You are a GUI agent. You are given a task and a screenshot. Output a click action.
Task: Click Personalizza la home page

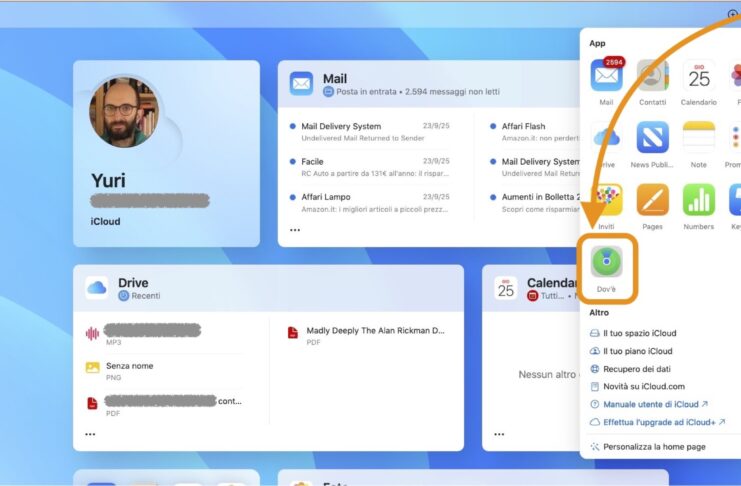tap(648, 447)
